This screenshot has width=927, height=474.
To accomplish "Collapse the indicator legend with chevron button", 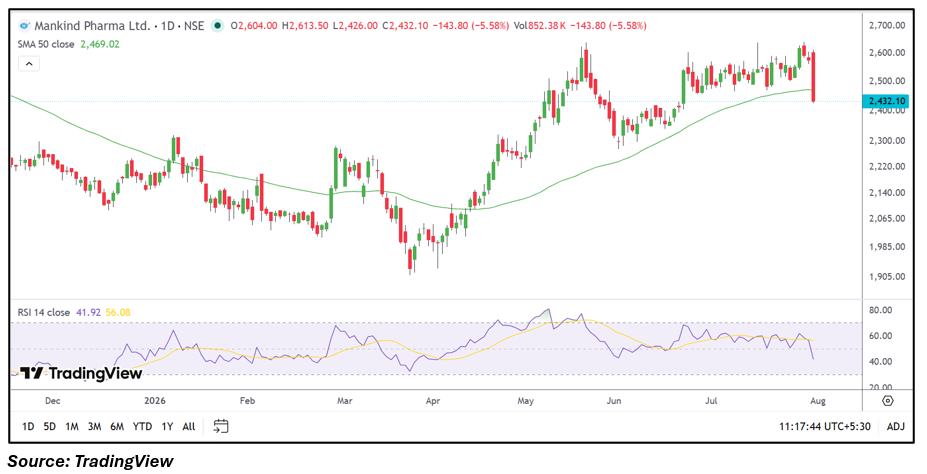I will tap(29, 63).
